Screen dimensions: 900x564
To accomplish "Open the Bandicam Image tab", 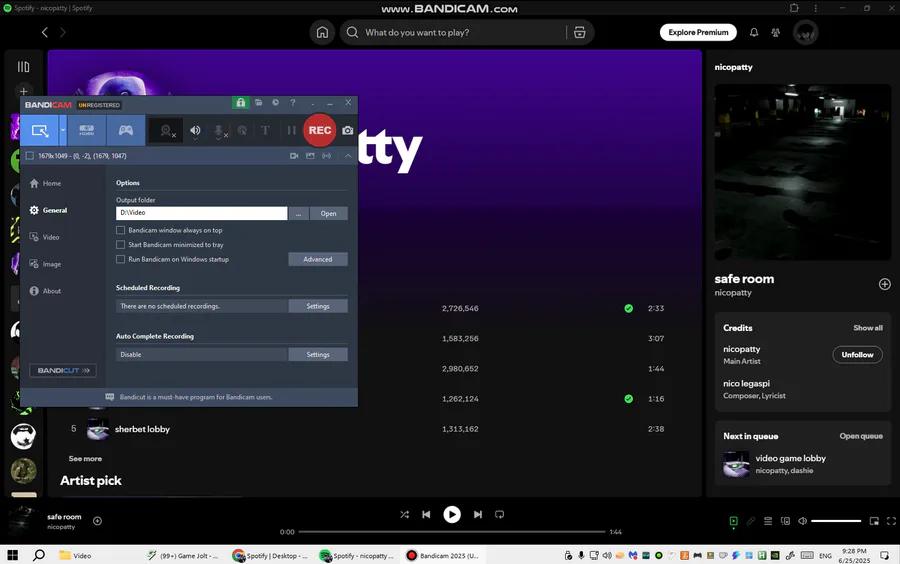I will 45,264.
